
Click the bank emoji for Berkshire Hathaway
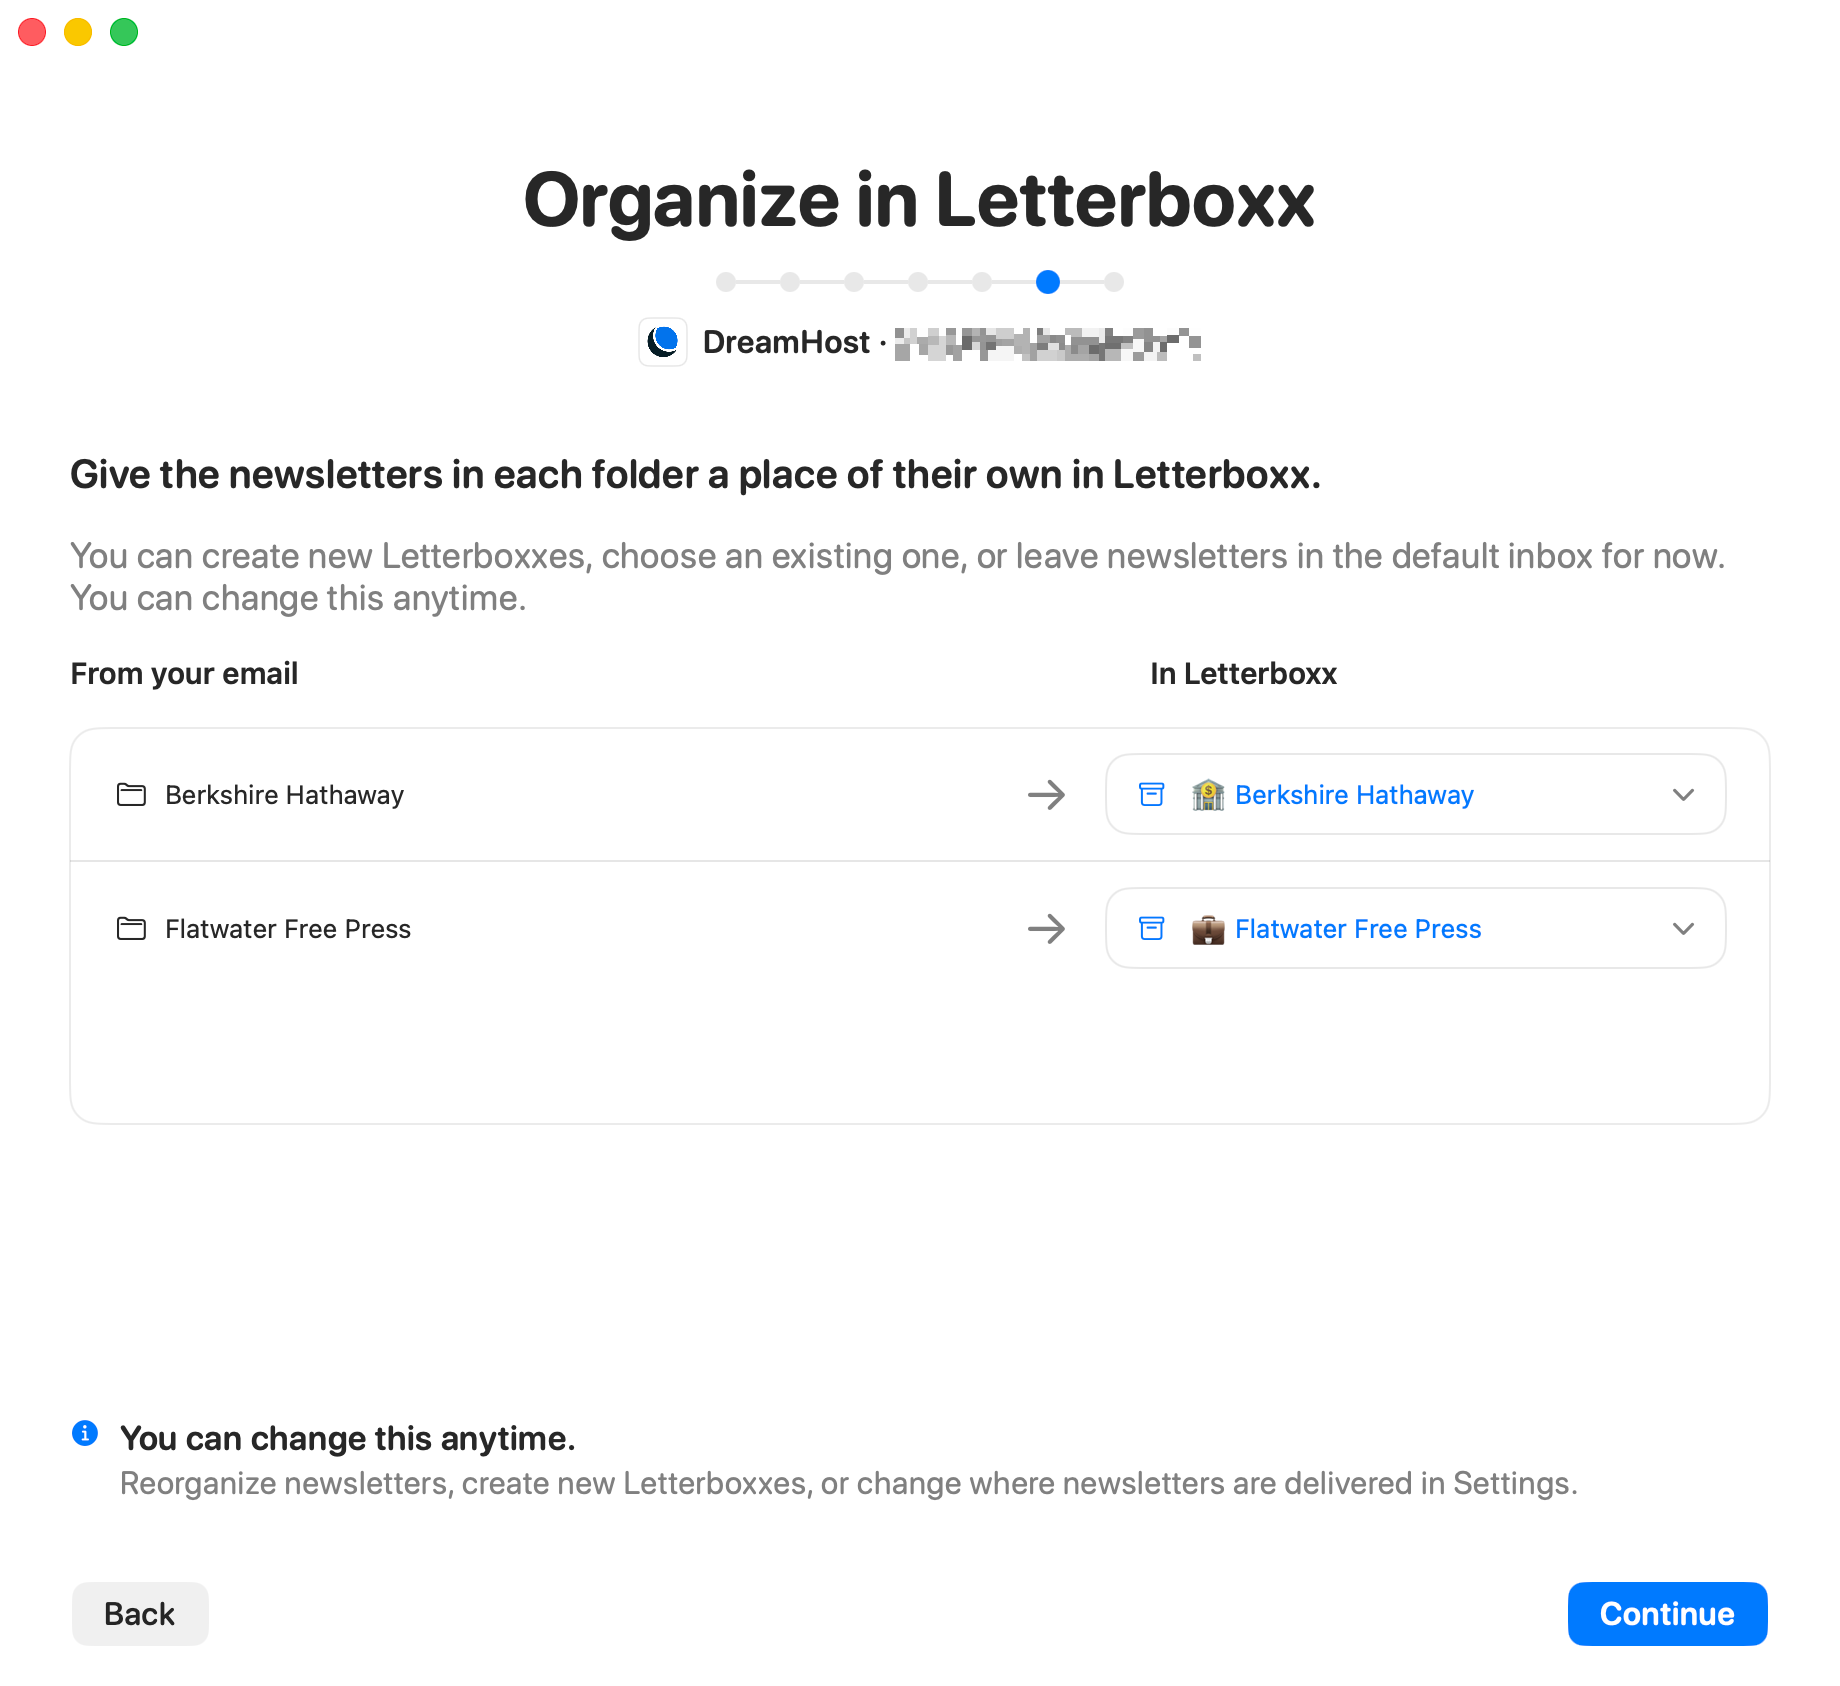(x=1208, y=795)
